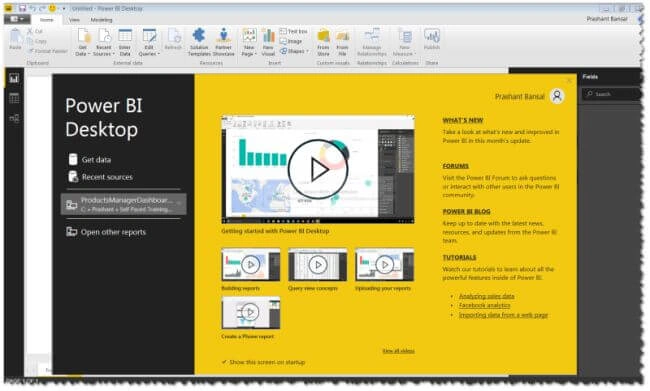Switch to Relationships view in left sidebar

14,119
